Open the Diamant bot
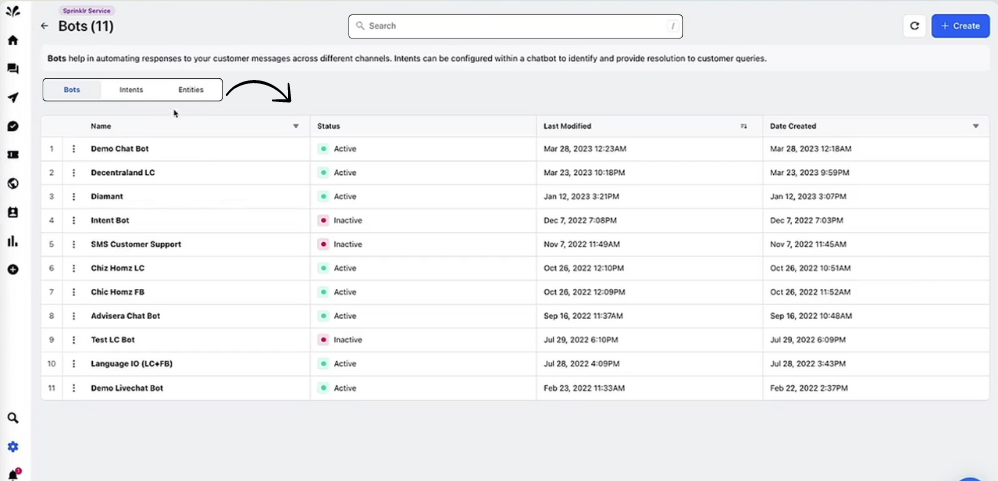The image size is (998, 481). click(107, 197)
